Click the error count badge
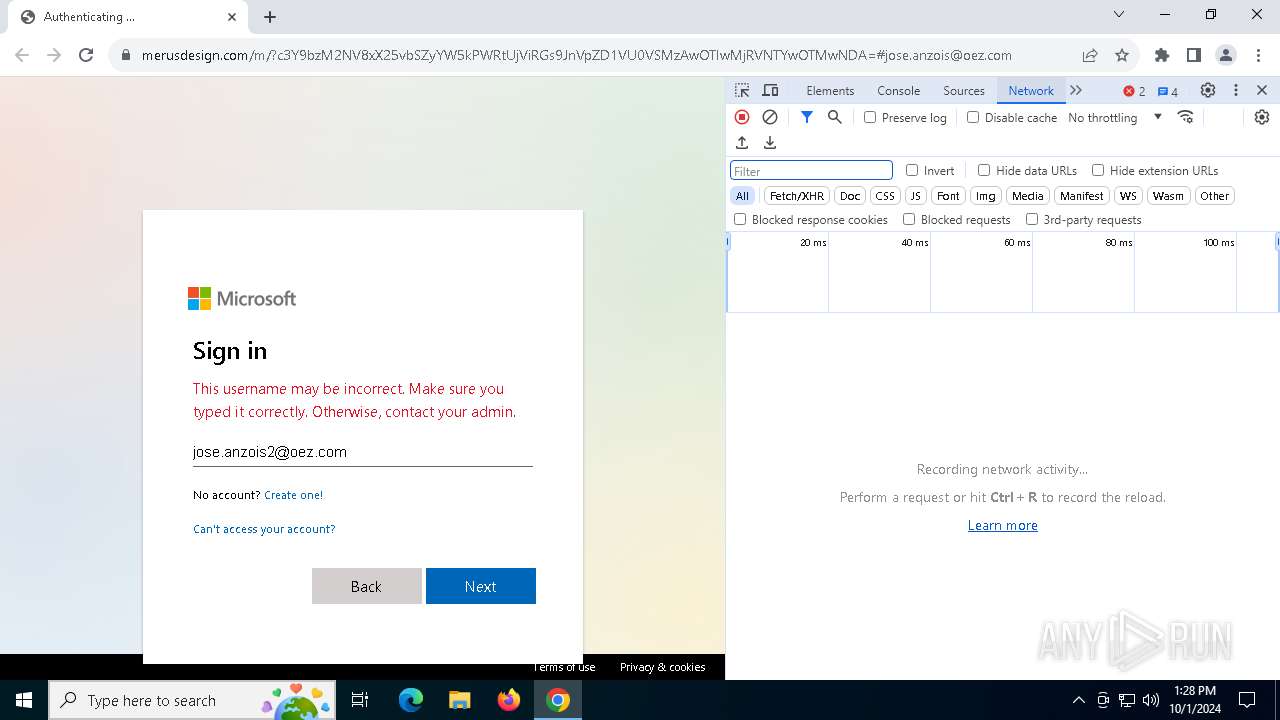This screenshot has width=1280, height=720. pos(1134,91)
